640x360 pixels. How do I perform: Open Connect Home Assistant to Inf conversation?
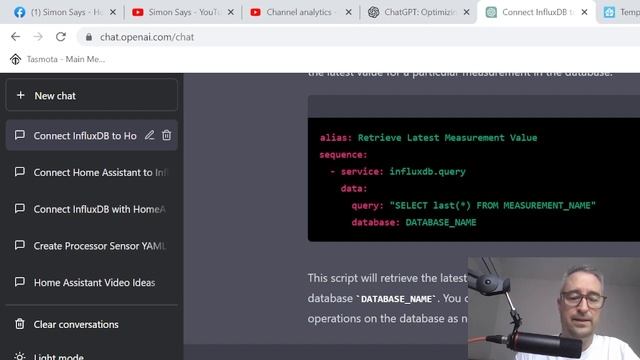coord(91,172)
